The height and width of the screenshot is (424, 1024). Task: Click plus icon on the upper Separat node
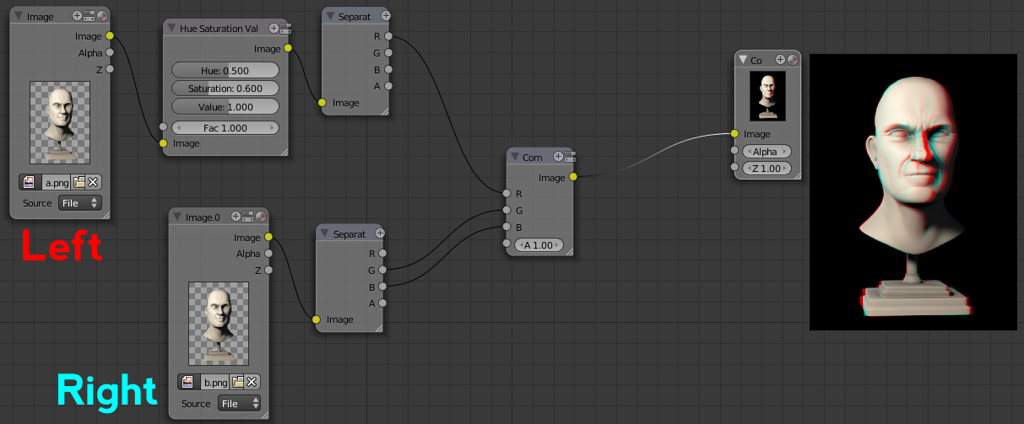click(385, 15)
